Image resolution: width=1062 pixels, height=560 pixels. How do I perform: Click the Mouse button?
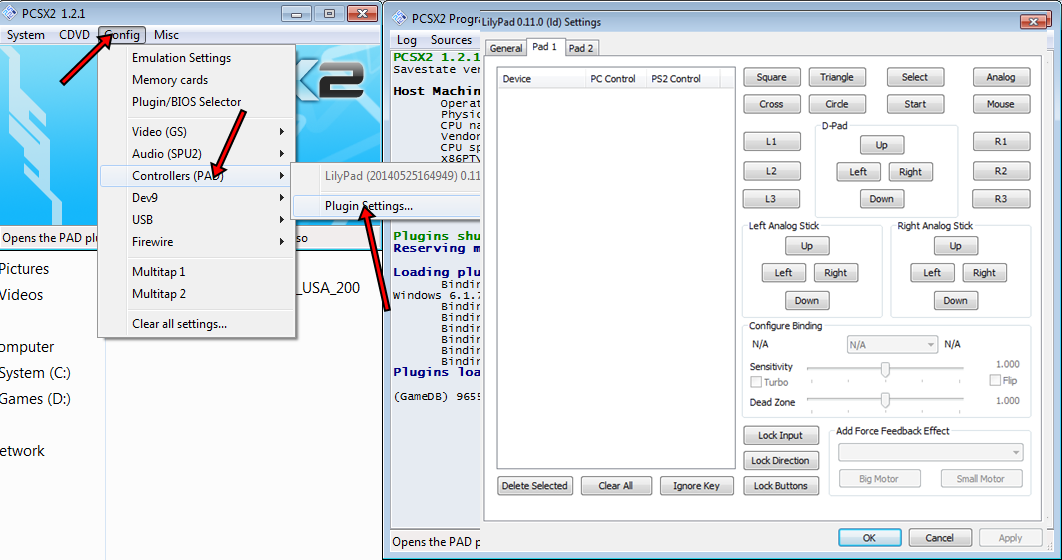tap(1001, 104)
